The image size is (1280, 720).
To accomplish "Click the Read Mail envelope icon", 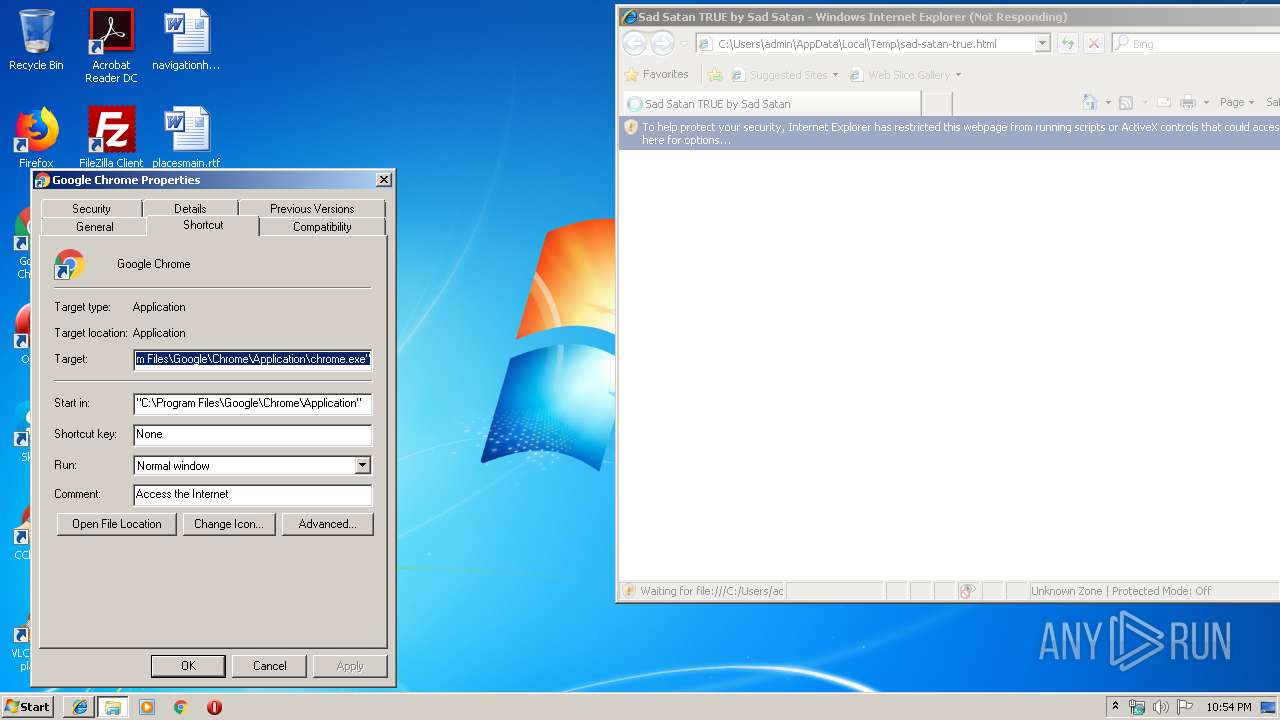I will click(1164, 103).
